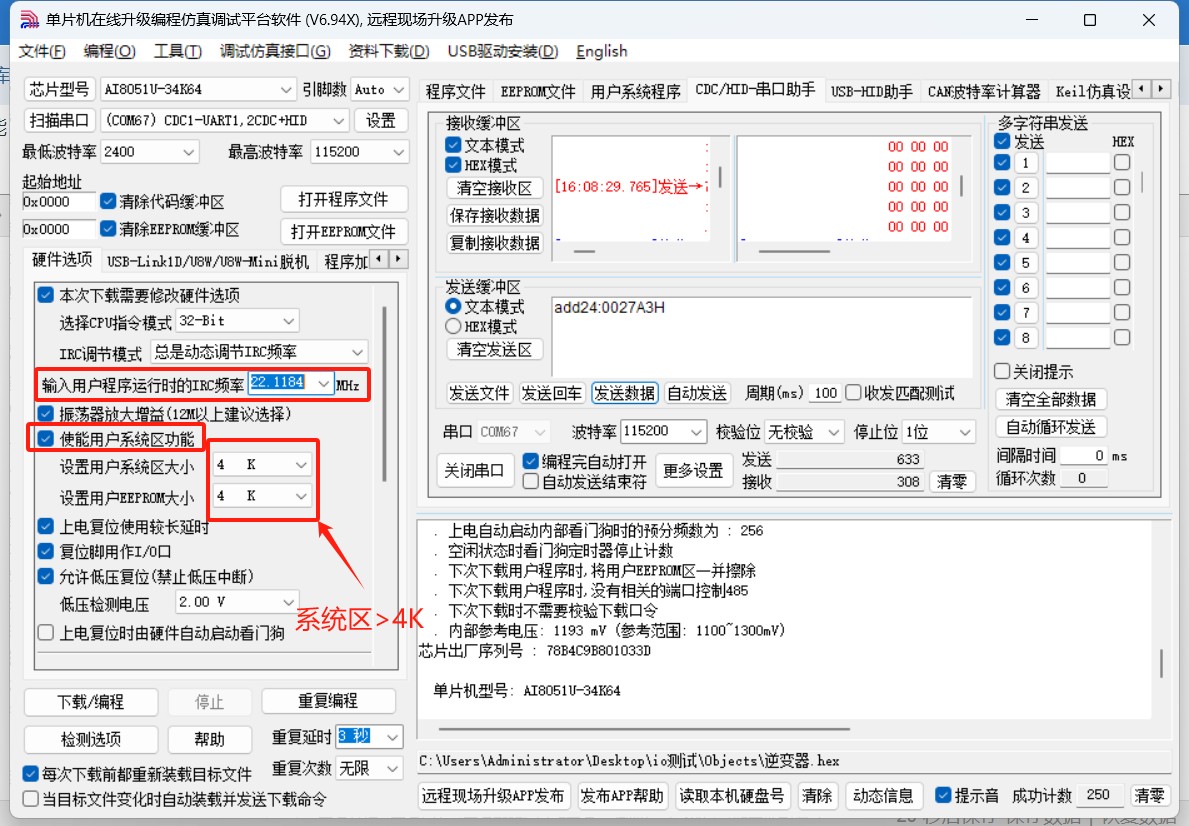
Task: Expand the 最低波特率 2400 dropdown
Action: (189, 152)
